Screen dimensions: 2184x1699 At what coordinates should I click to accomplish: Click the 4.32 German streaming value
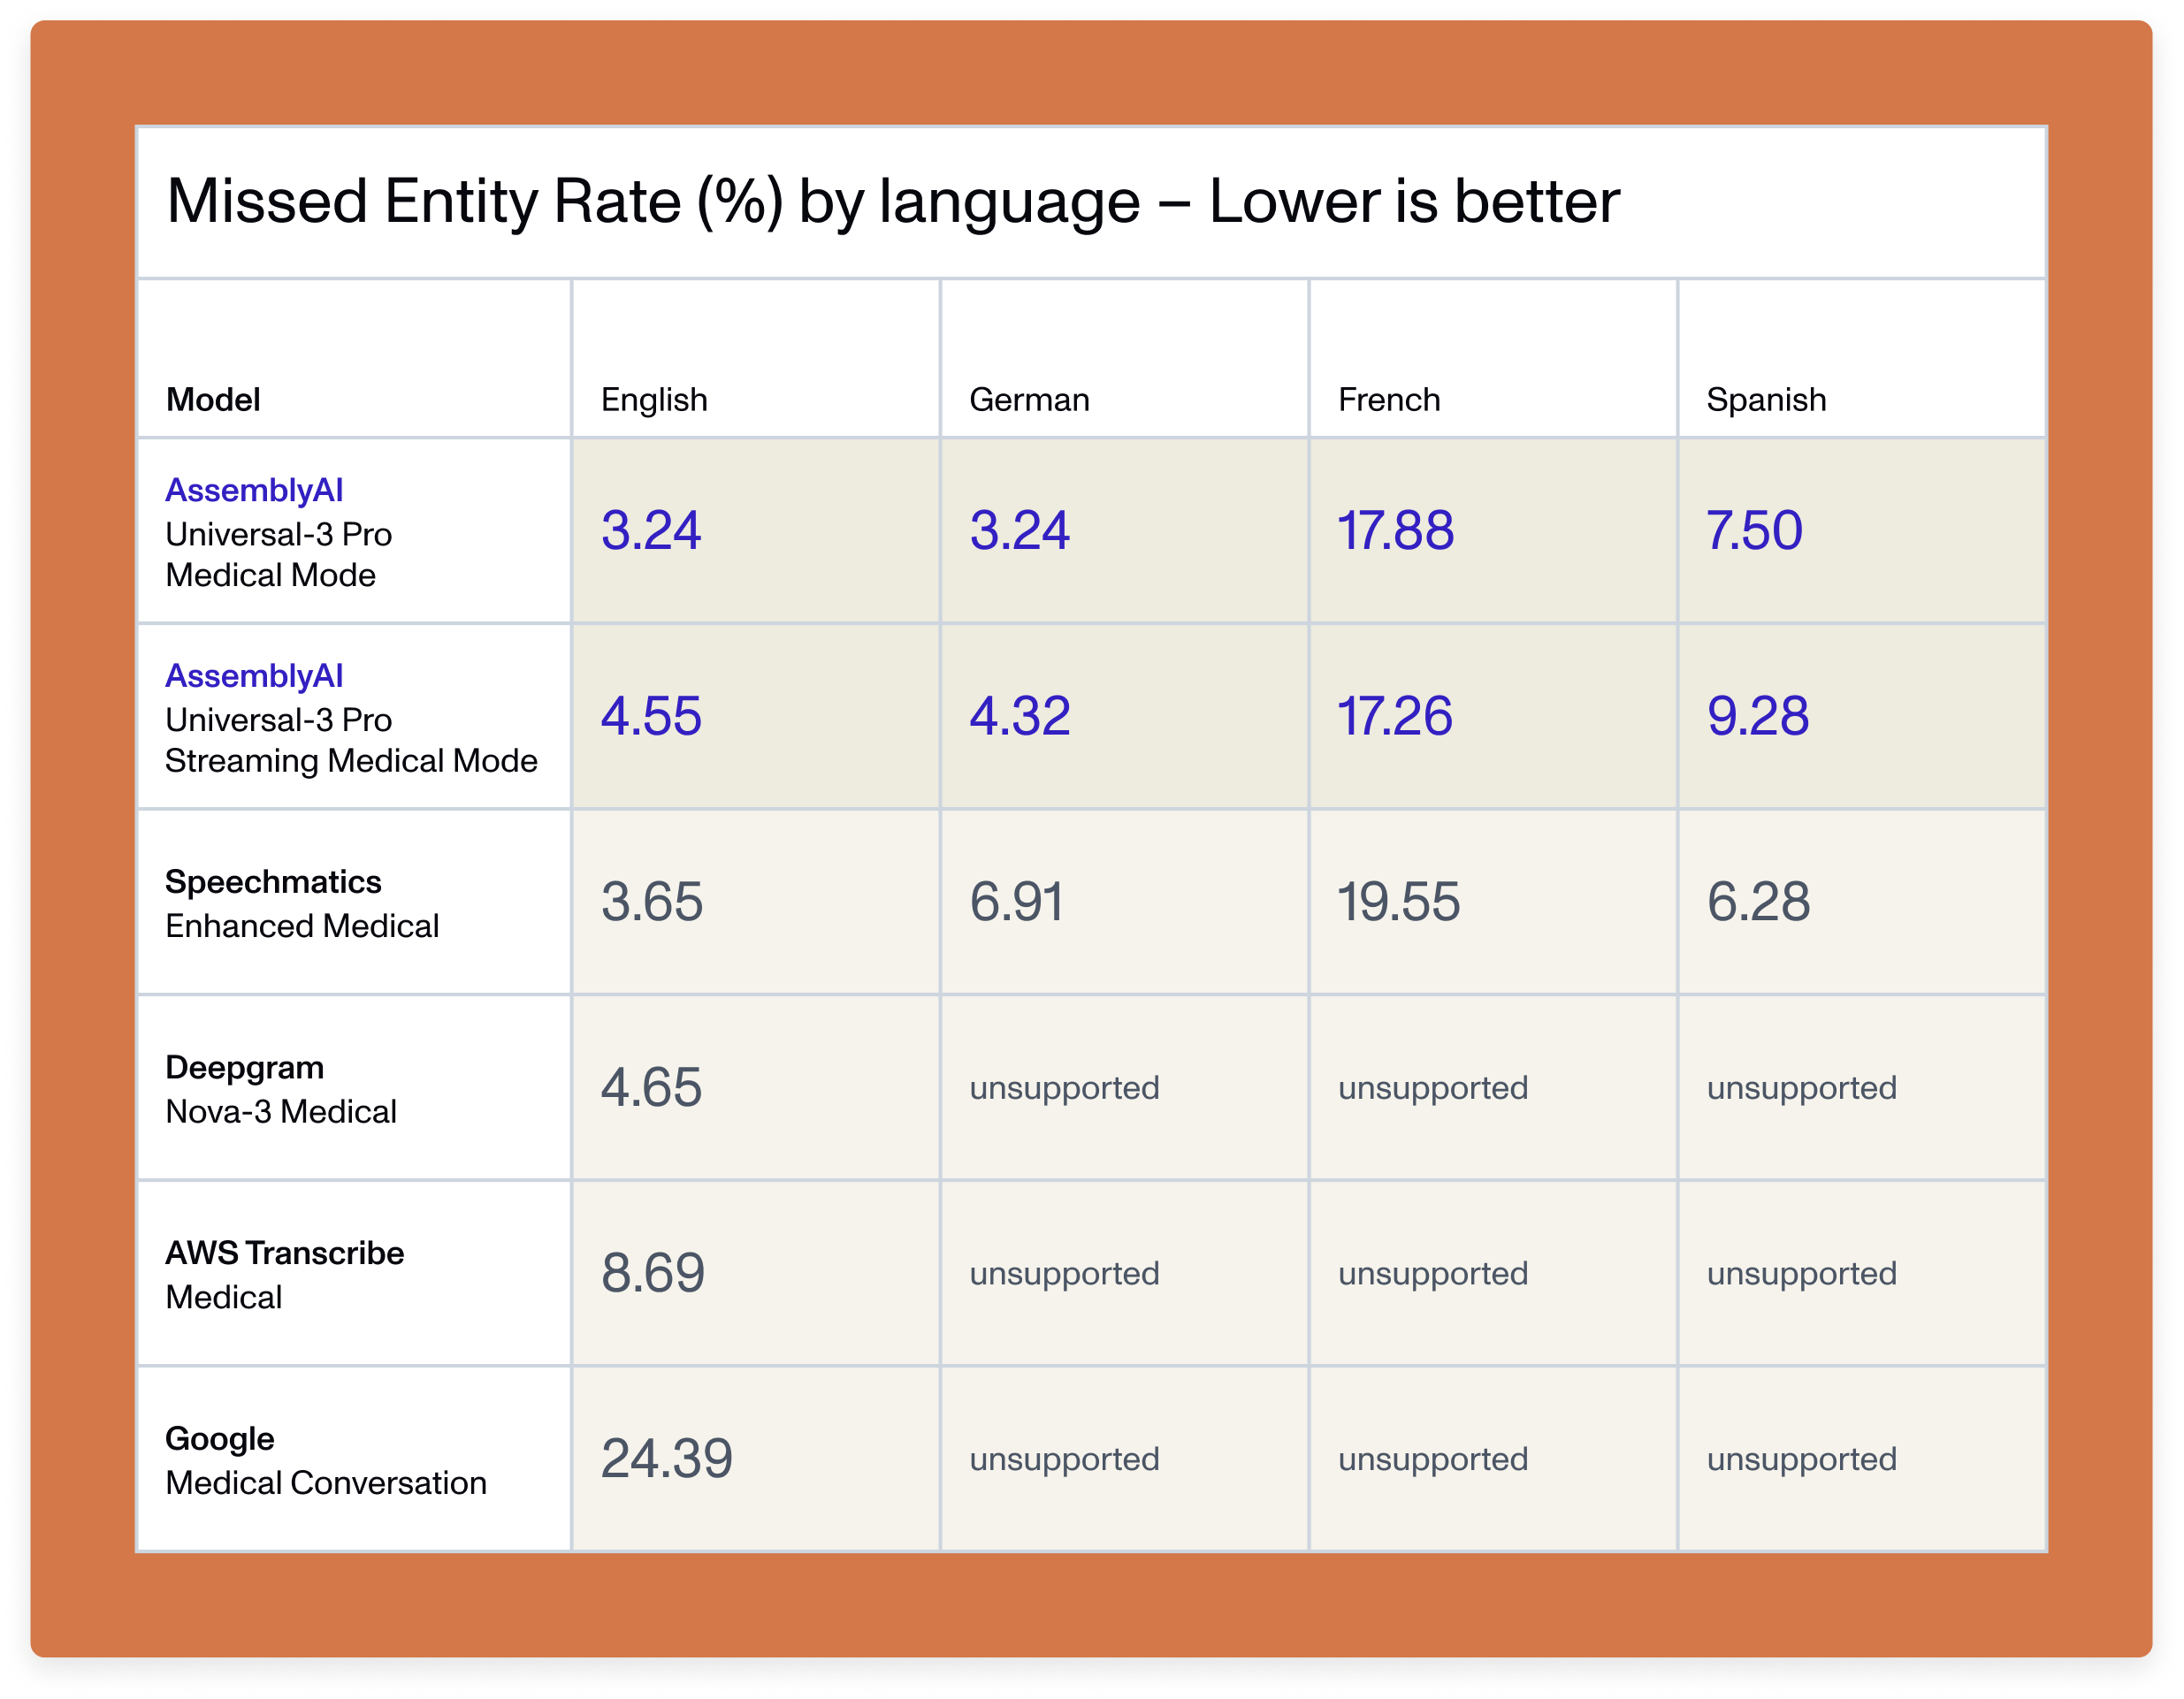(1020, 716)
